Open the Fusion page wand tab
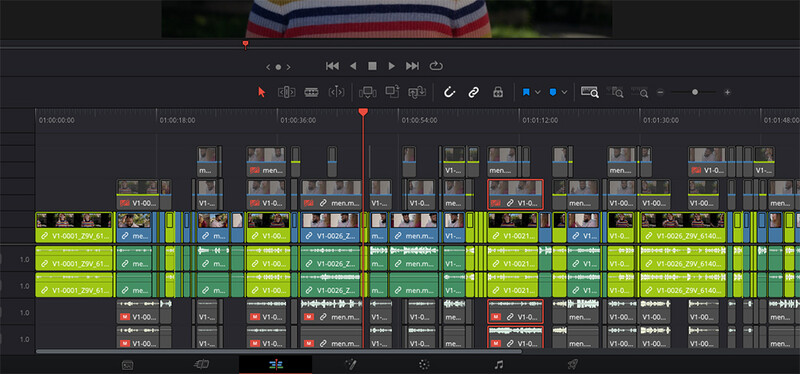Image resolution: width=800 pixels, height=374 pixels. coord(351,364)
